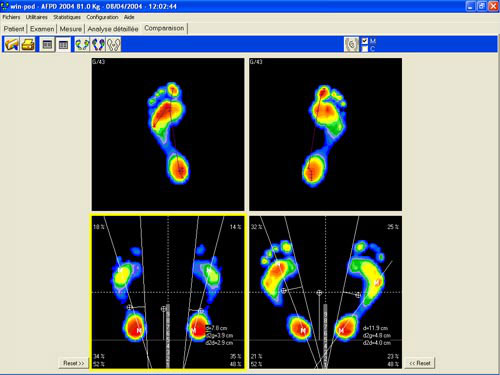Click the dark blue footprints icon
Screen dimensions: 500x375
coord(98,44)
